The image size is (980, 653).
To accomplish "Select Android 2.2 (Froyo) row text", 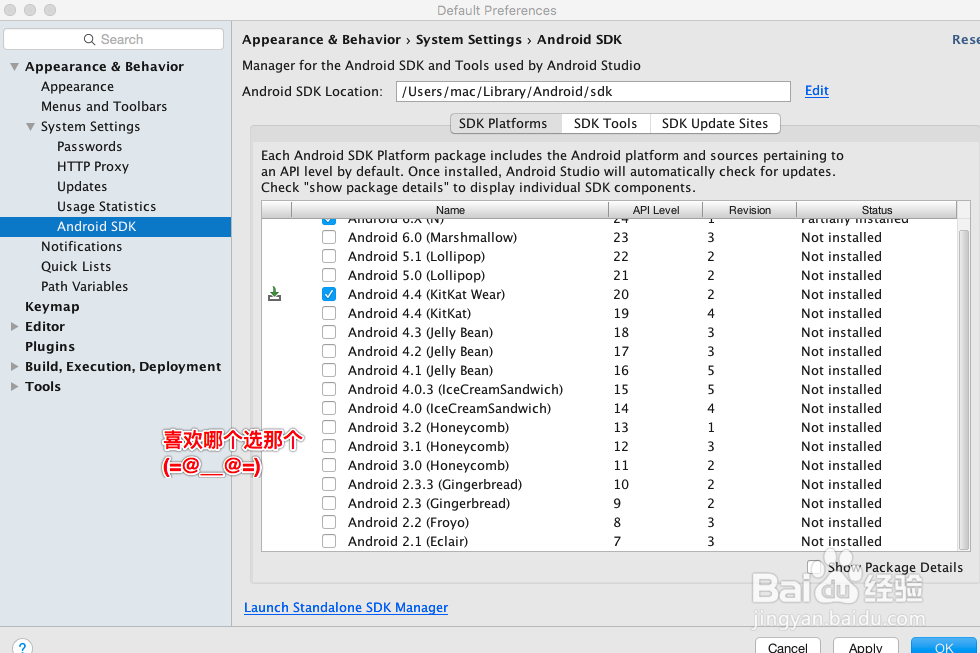I will pos(408,522).
